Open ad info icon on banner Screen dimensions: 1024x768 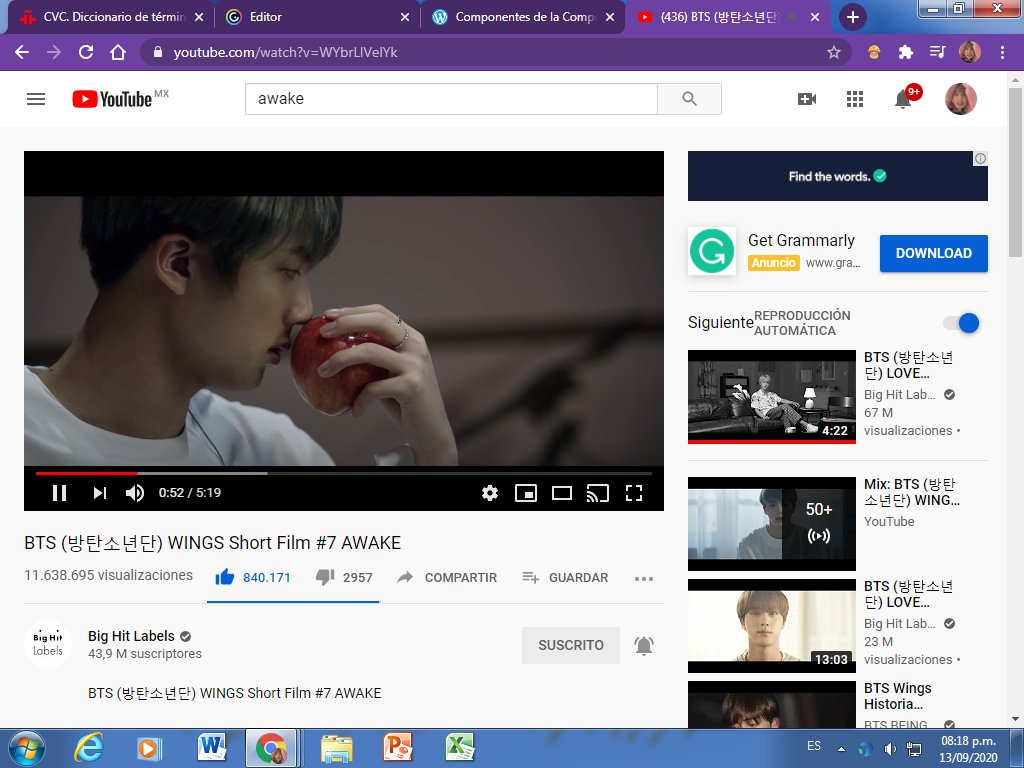[x=980, y=159]
